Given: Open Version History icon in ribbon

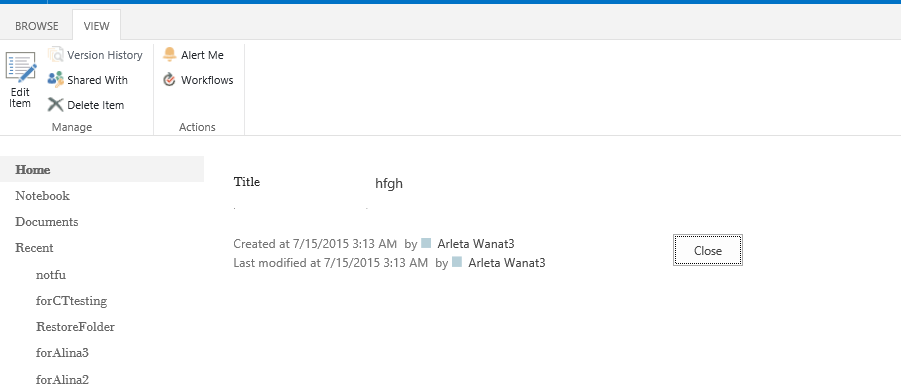Looking at the screenshot, I should (x=55, y=55).
